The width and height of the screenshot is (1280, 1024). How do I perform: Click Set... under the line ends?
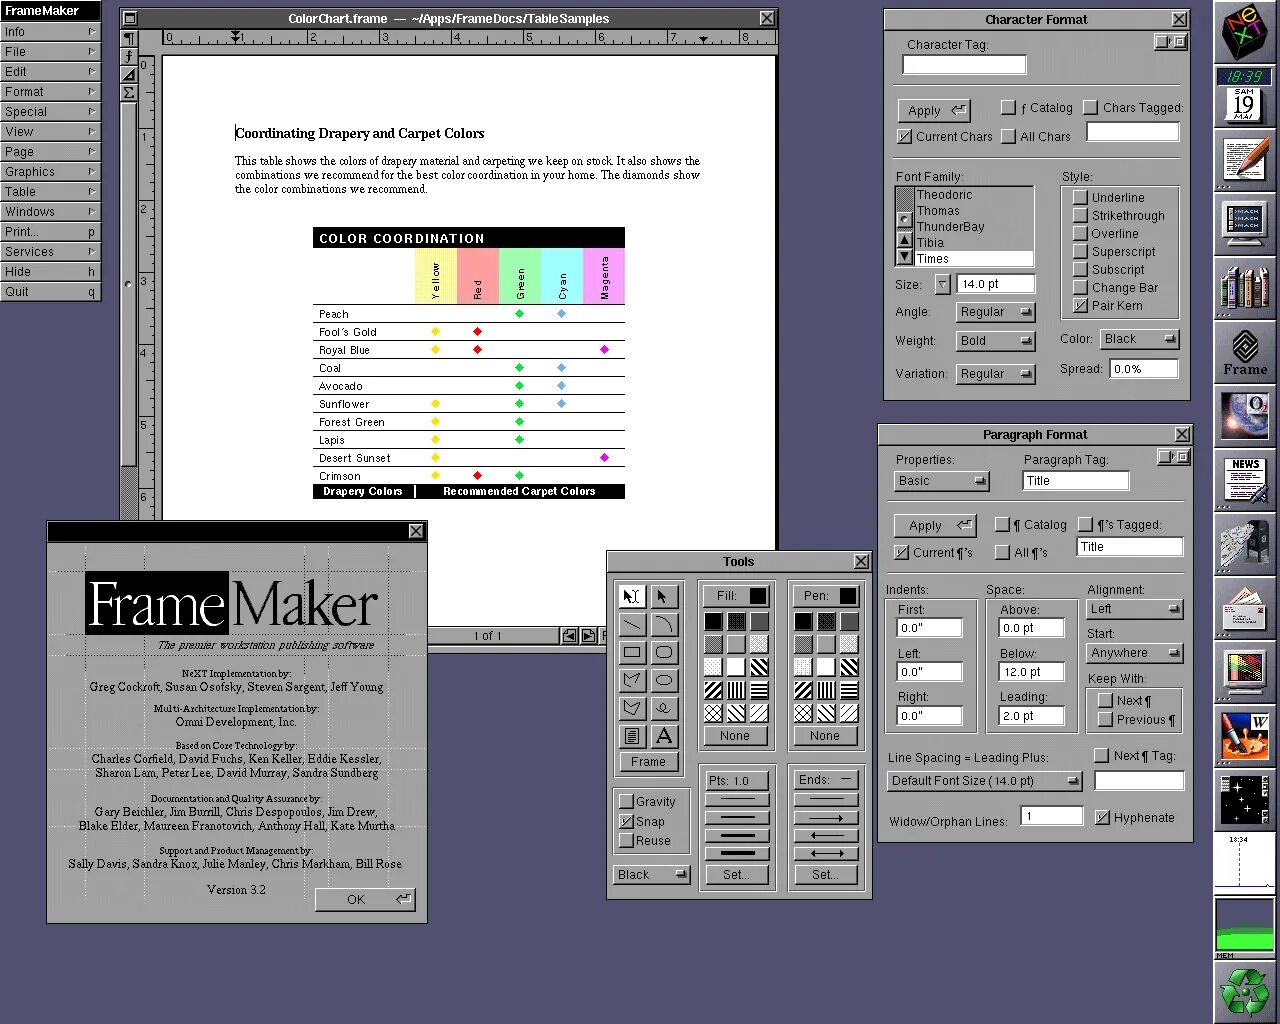tap(826, 874)
